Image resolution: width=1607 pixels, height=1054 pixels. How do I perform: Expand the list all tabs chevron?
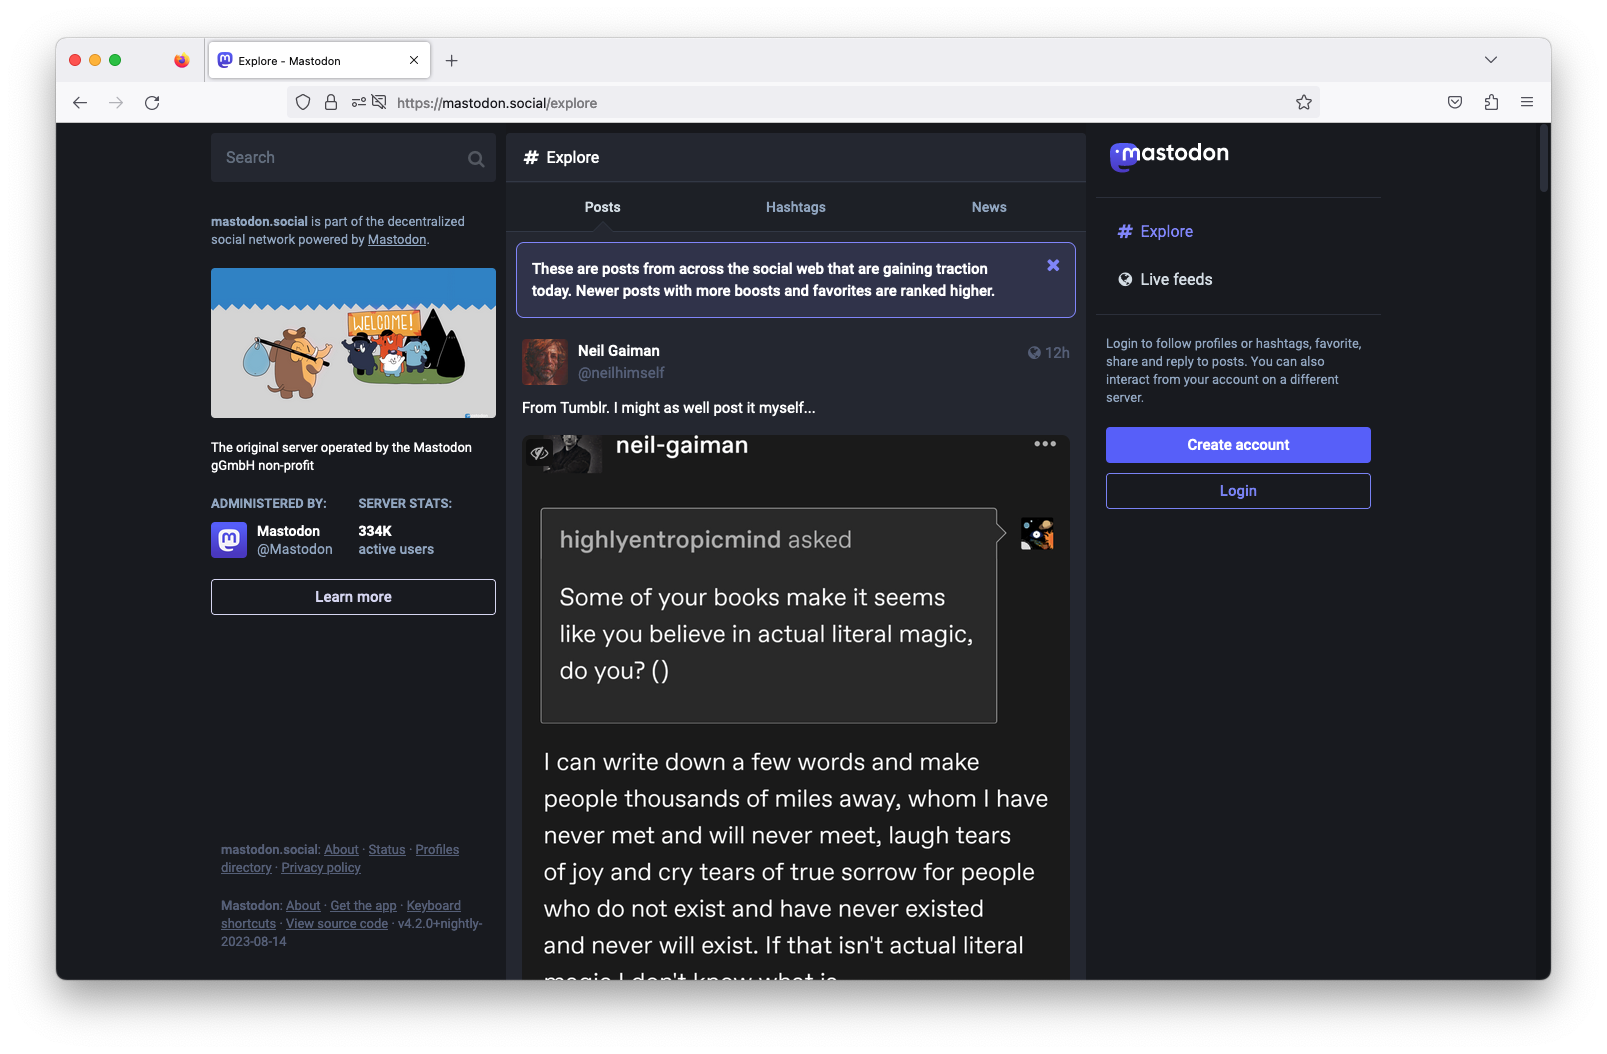tap(1491, 61)
